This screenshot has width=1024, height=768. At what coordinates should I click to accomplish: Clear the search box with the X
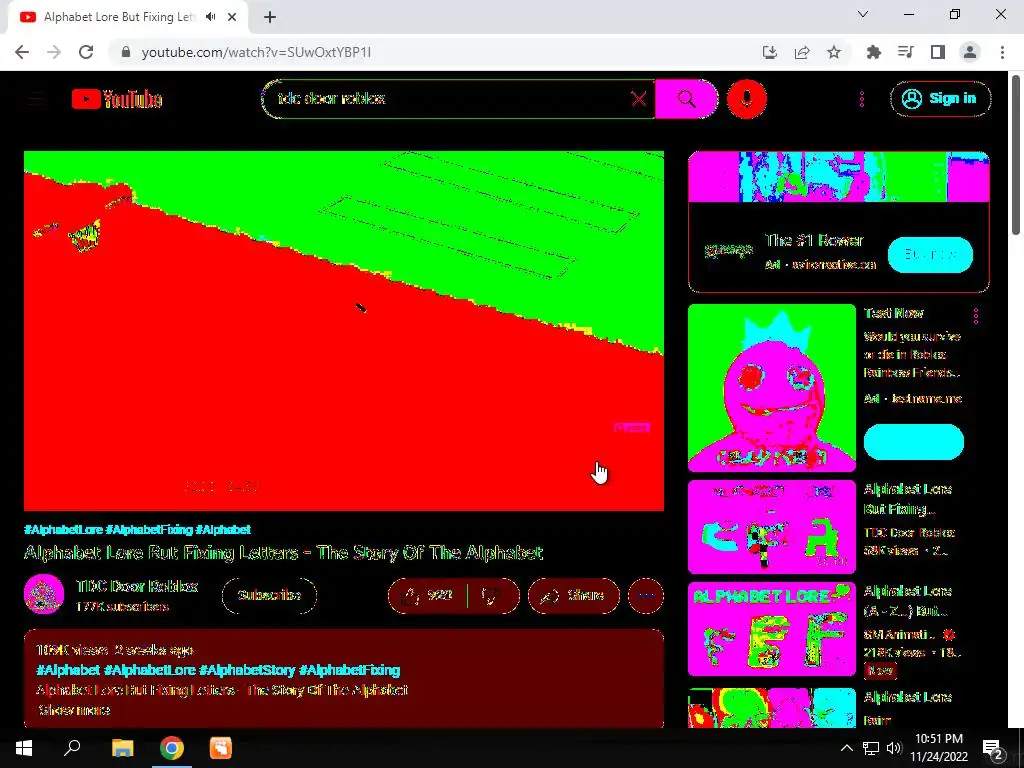[x=639, y=99]
